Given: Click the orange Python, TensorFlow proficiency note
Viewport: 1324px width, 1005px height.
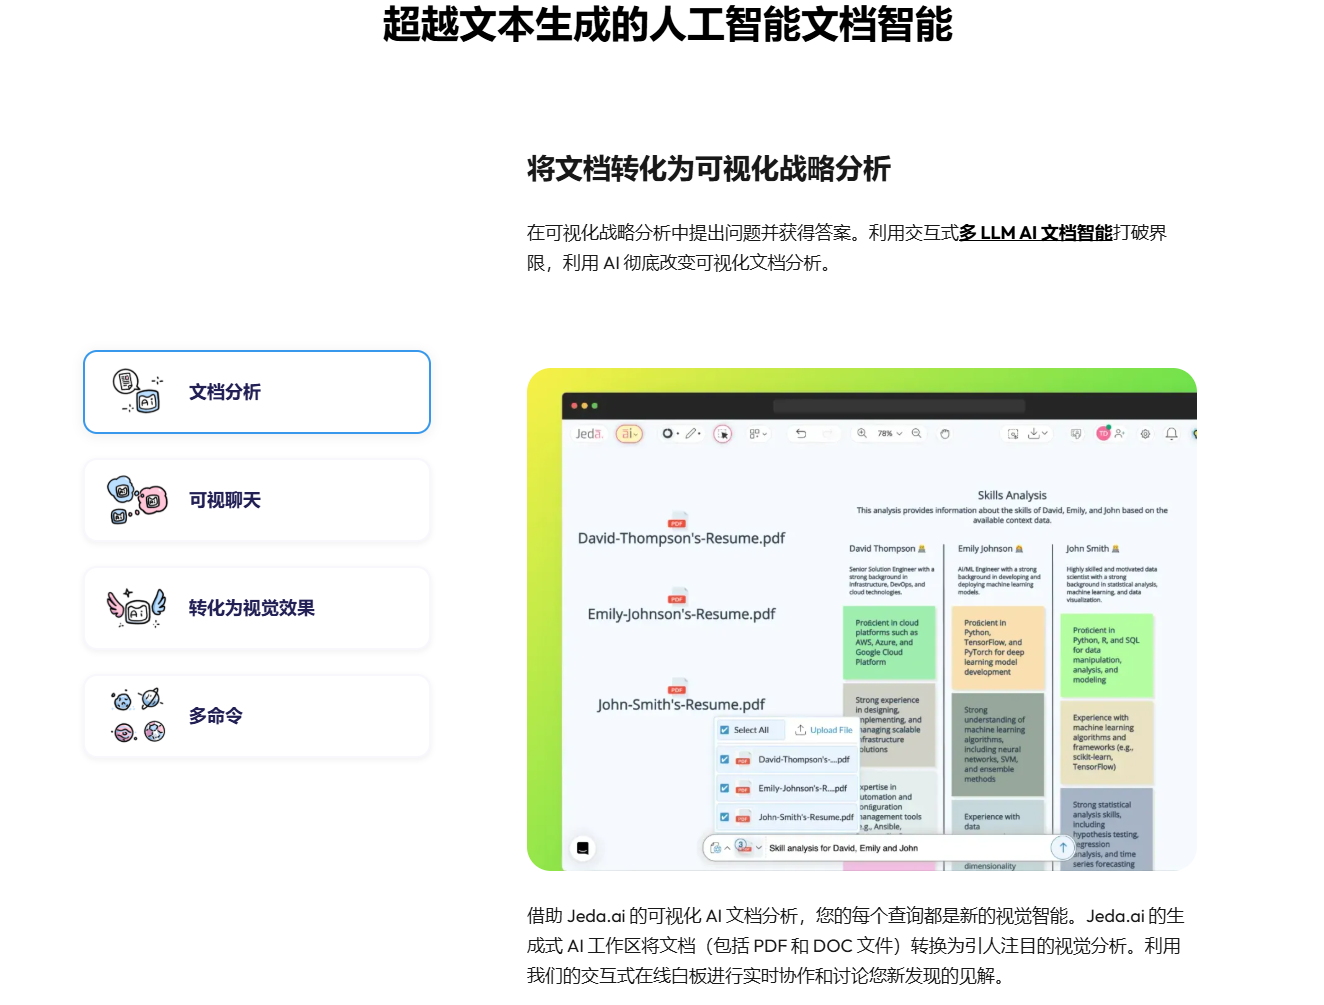Looking at the screenshot, I should 997,647.
